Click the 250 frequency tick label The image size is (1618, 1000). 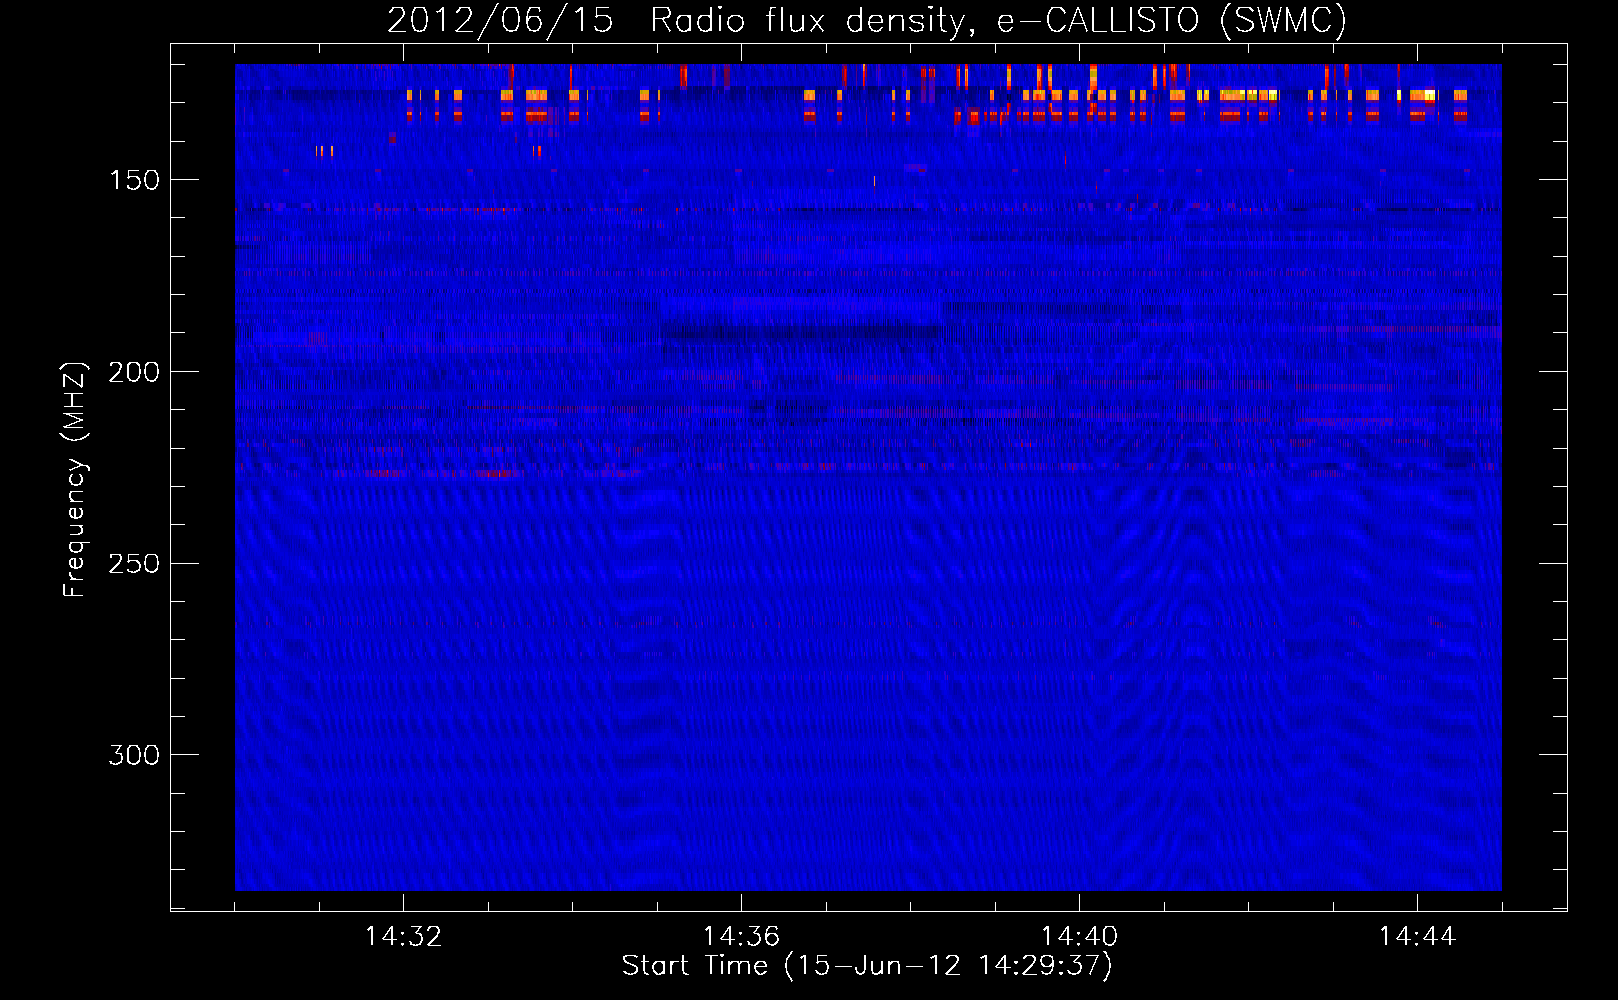[x=134, y=564]
